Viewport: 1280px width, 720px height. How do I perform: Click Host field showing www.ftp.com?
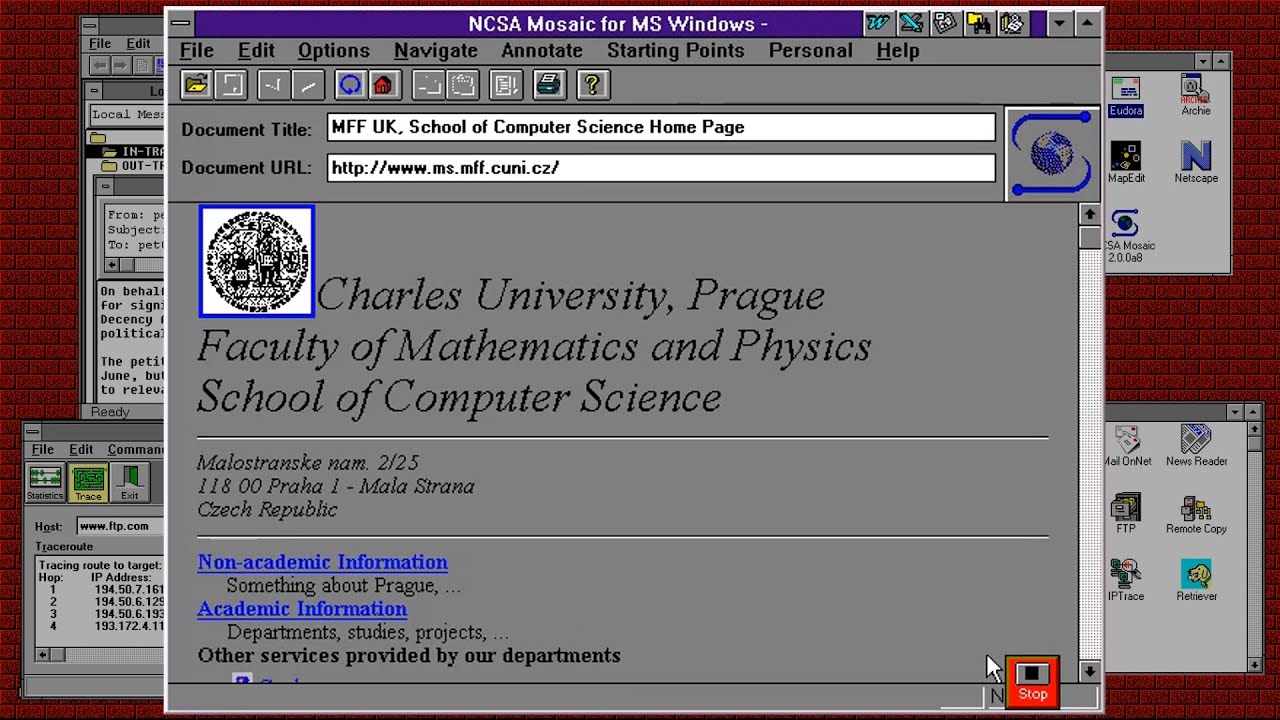[120, 526]
